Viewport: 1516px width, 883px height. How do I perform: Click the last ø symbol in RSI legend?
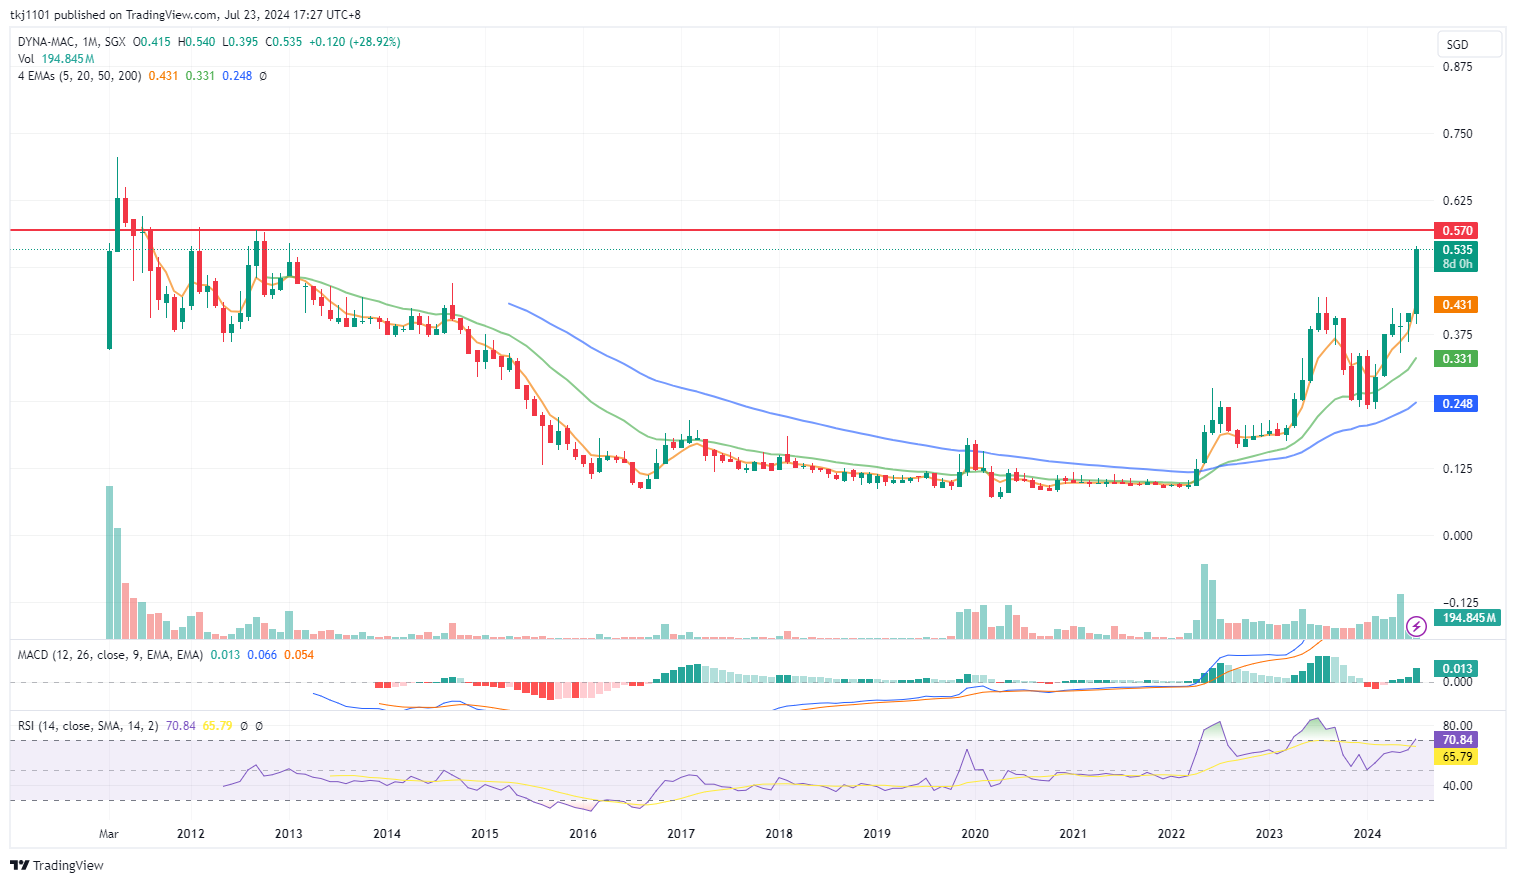point(259,726)
